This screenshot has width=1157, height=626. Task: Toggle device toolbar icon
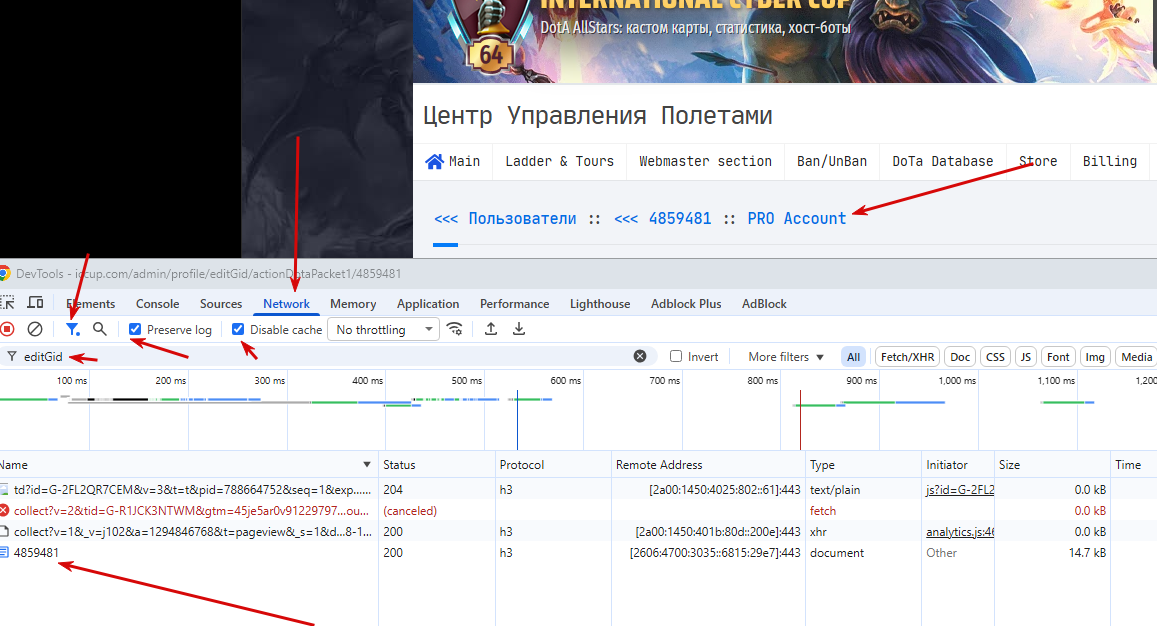pos(35,303)
